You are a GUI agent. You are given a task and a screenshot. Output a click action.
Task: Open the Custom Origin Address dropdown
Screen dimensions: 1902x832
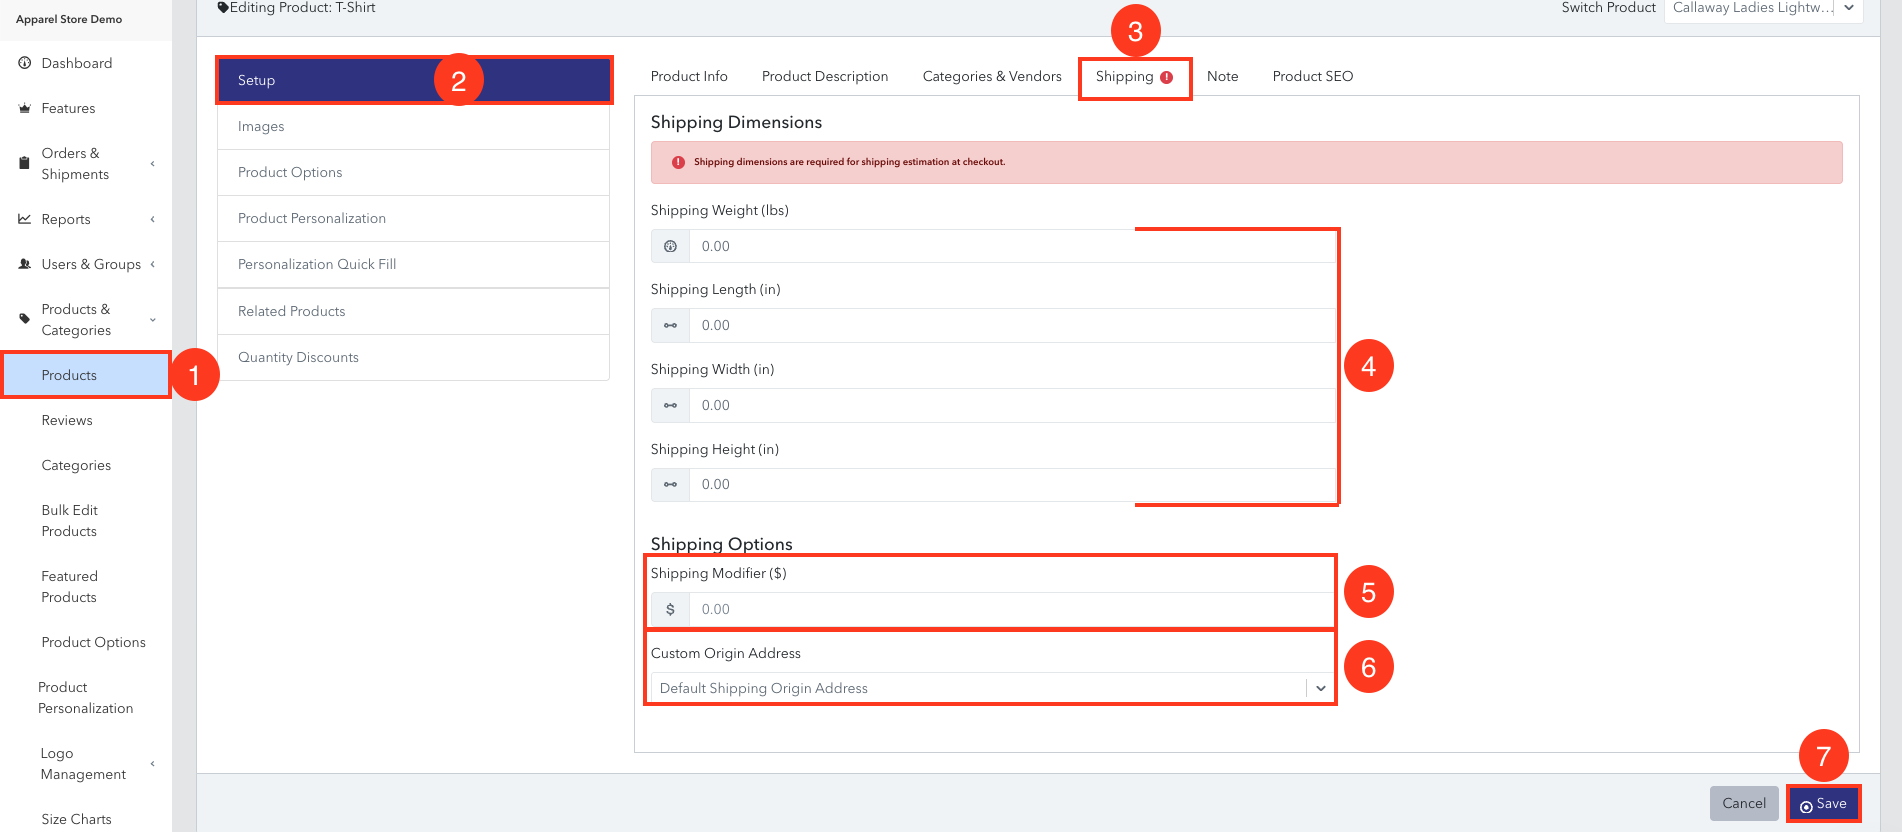[991, 688]
